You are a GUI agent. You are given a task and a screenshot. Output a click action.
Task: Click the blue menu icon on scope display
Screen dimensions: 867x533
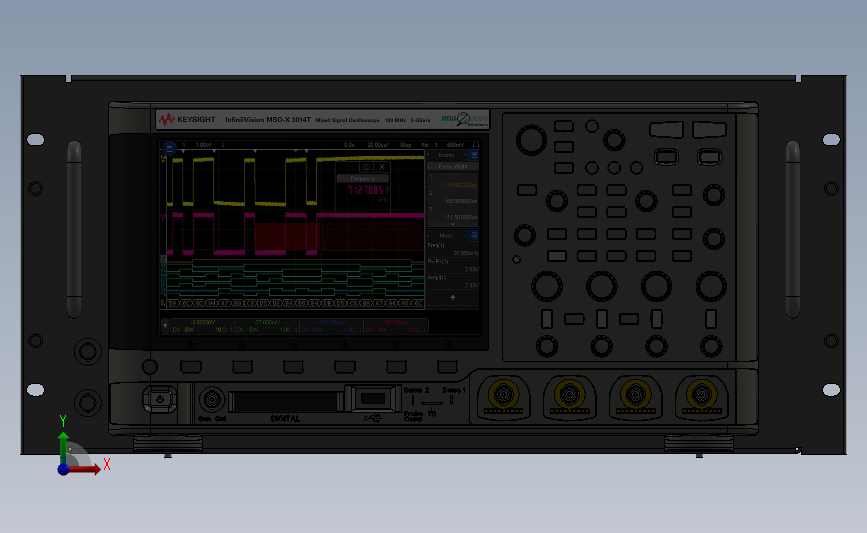[x=169, y=148]
